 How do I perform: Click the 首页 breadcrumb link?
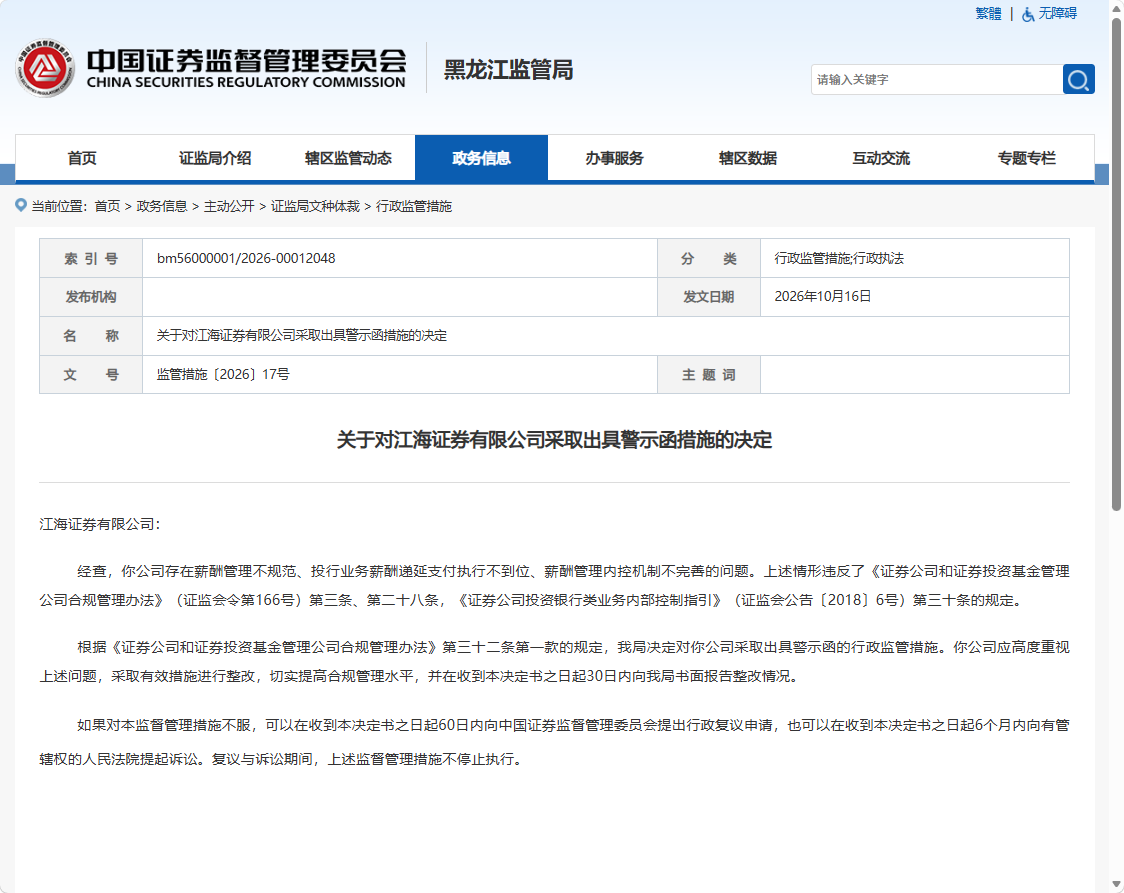[108, 206]
